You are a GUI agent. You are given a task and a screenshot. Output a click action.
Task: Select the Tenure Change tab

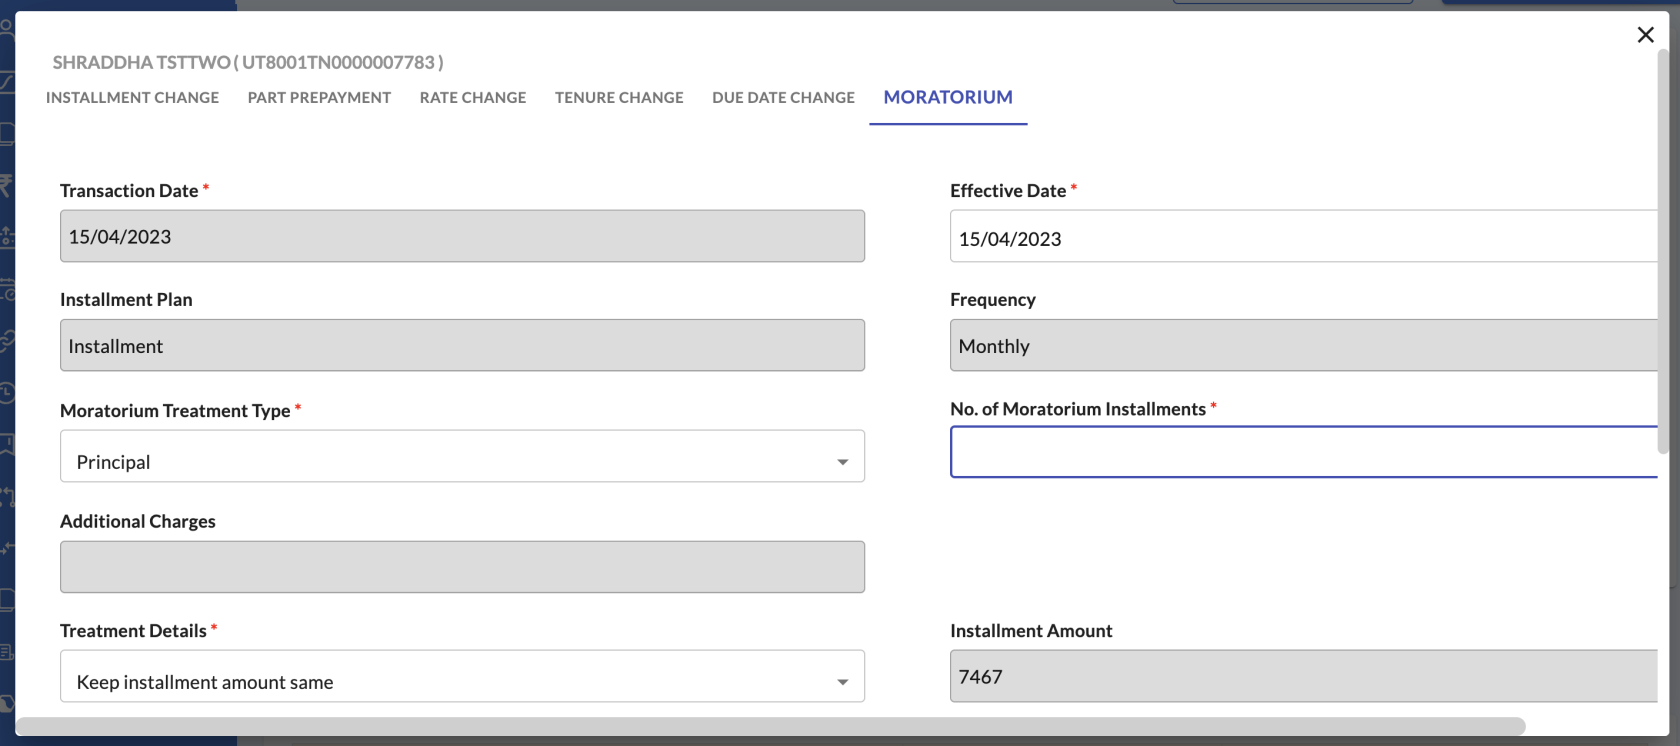coord(619,97)
